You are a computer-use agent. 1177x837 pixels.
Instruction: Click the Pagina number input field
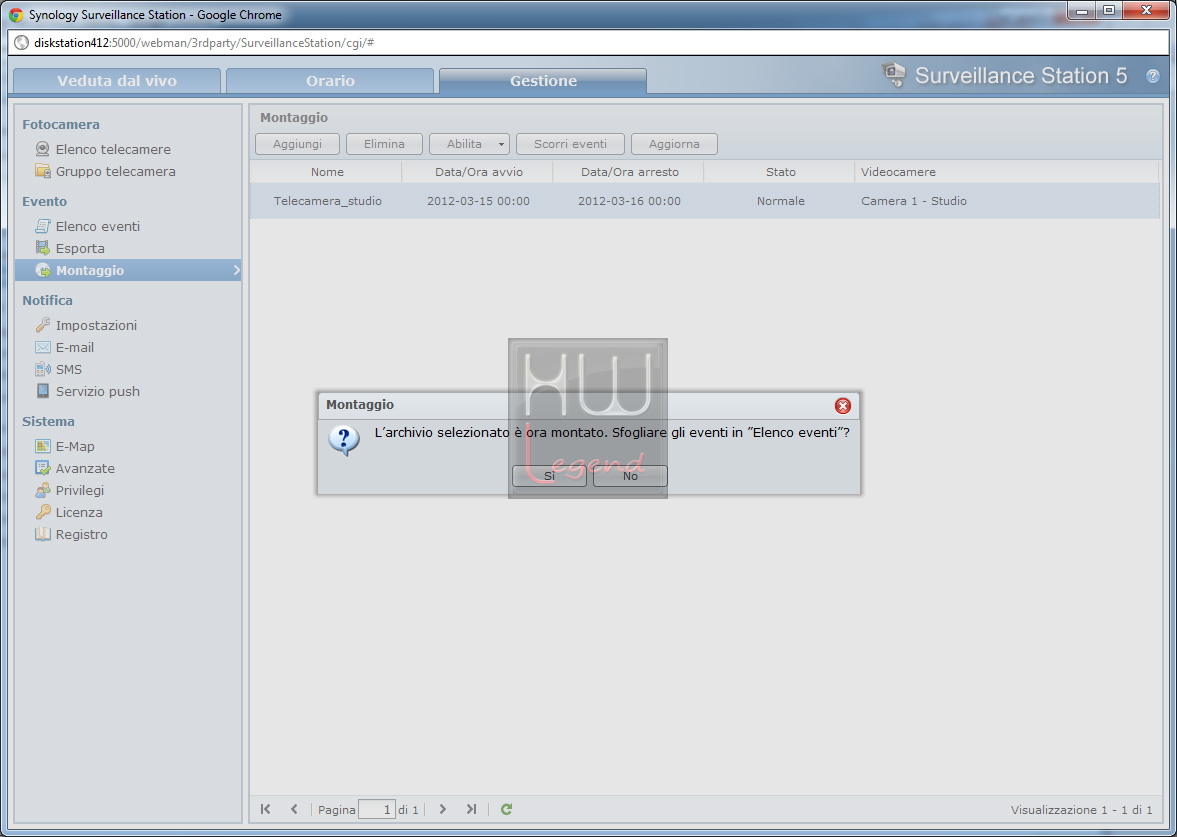(x=377, y=809)
